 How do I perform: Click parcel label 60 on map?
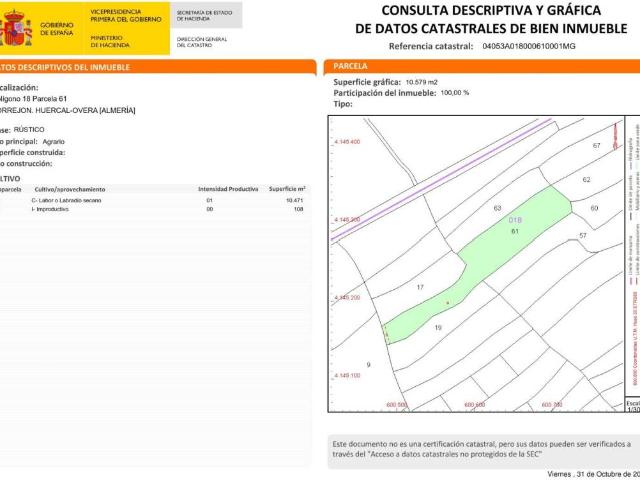(x=594, y=208)
